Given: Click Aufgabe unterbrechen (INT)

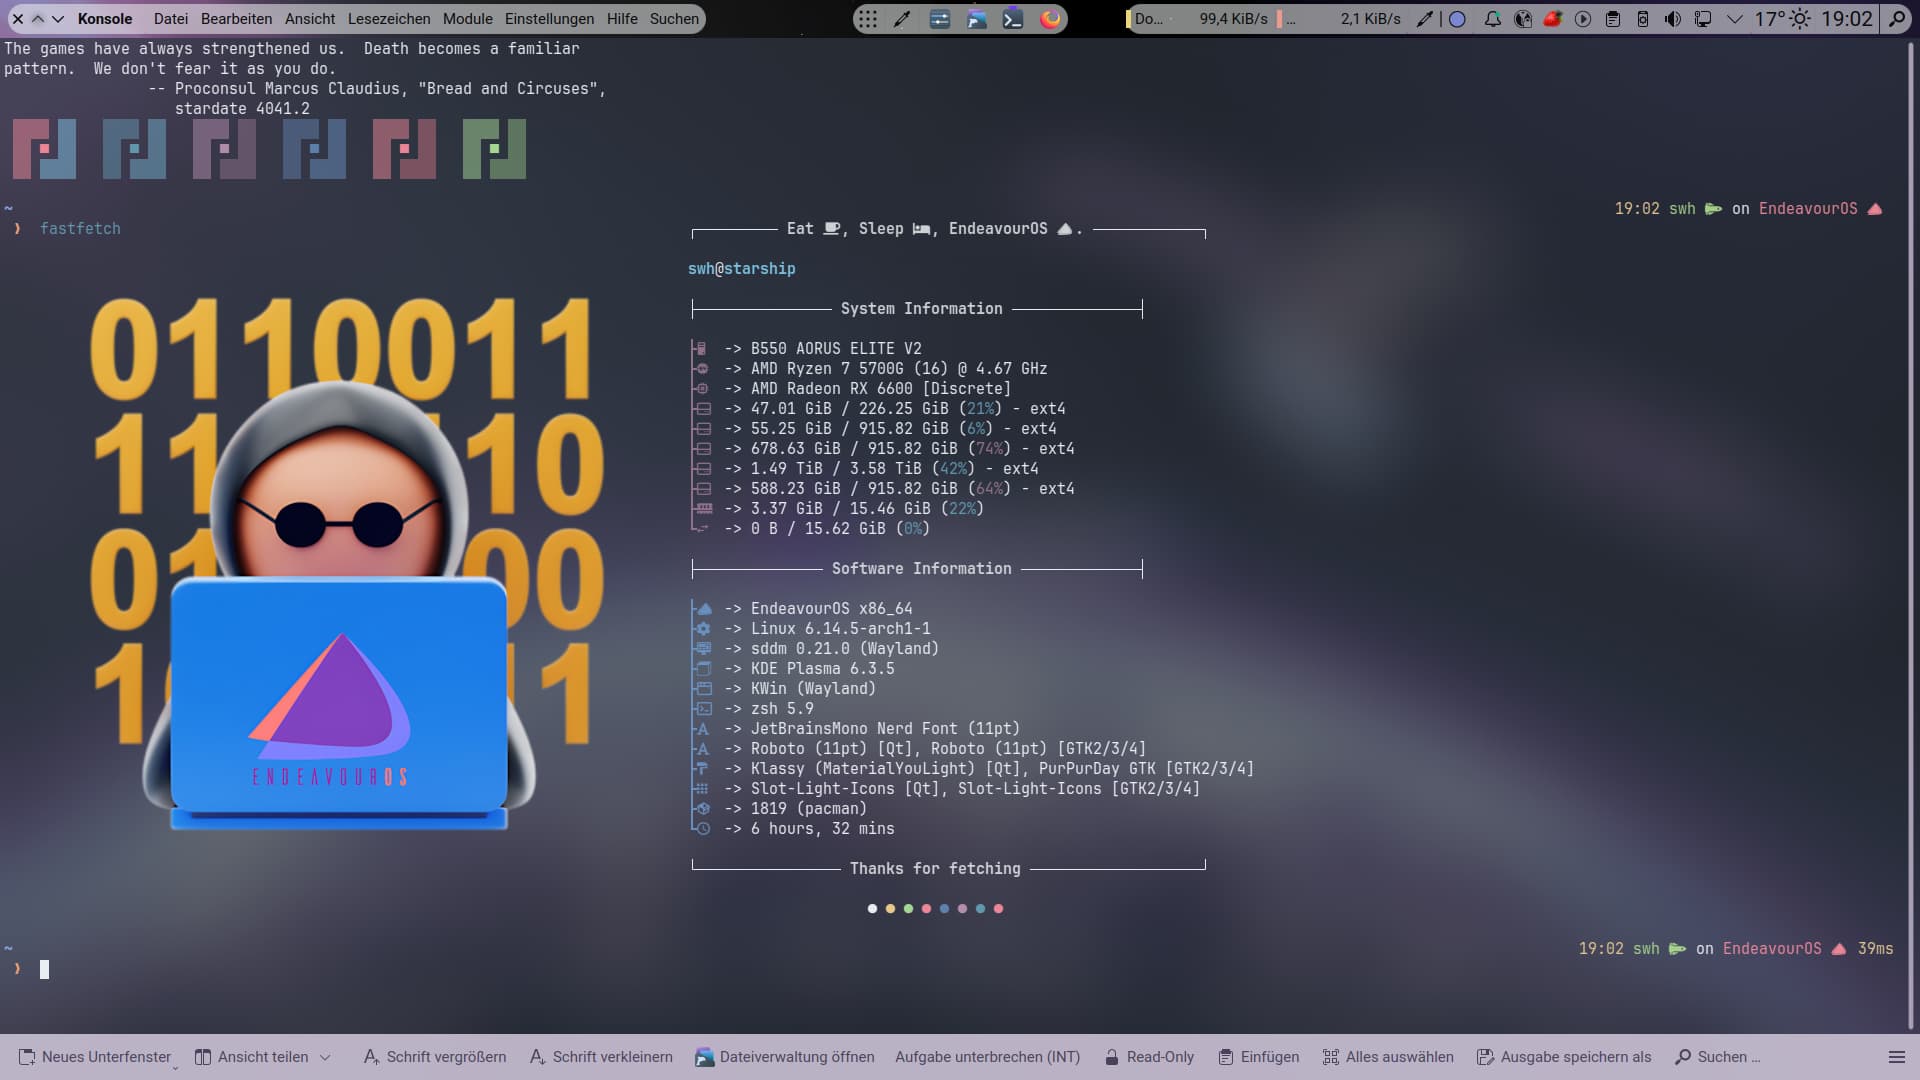Looking at the screenshot, I should 987,1057.
